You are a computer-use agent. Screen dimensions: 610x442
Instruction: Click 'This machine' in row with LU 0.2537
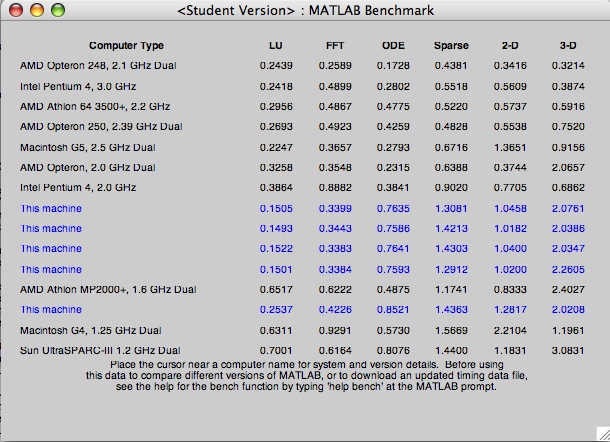tap(51, 310)
